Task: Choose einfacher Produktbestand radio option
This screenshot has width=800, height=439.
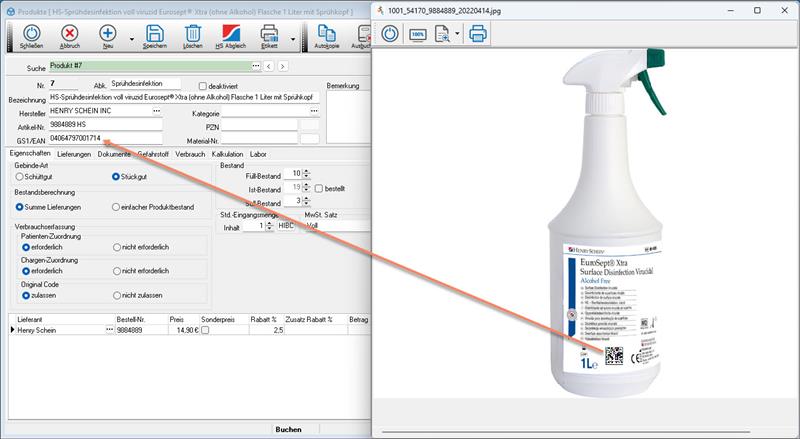Action: point(116,207)
